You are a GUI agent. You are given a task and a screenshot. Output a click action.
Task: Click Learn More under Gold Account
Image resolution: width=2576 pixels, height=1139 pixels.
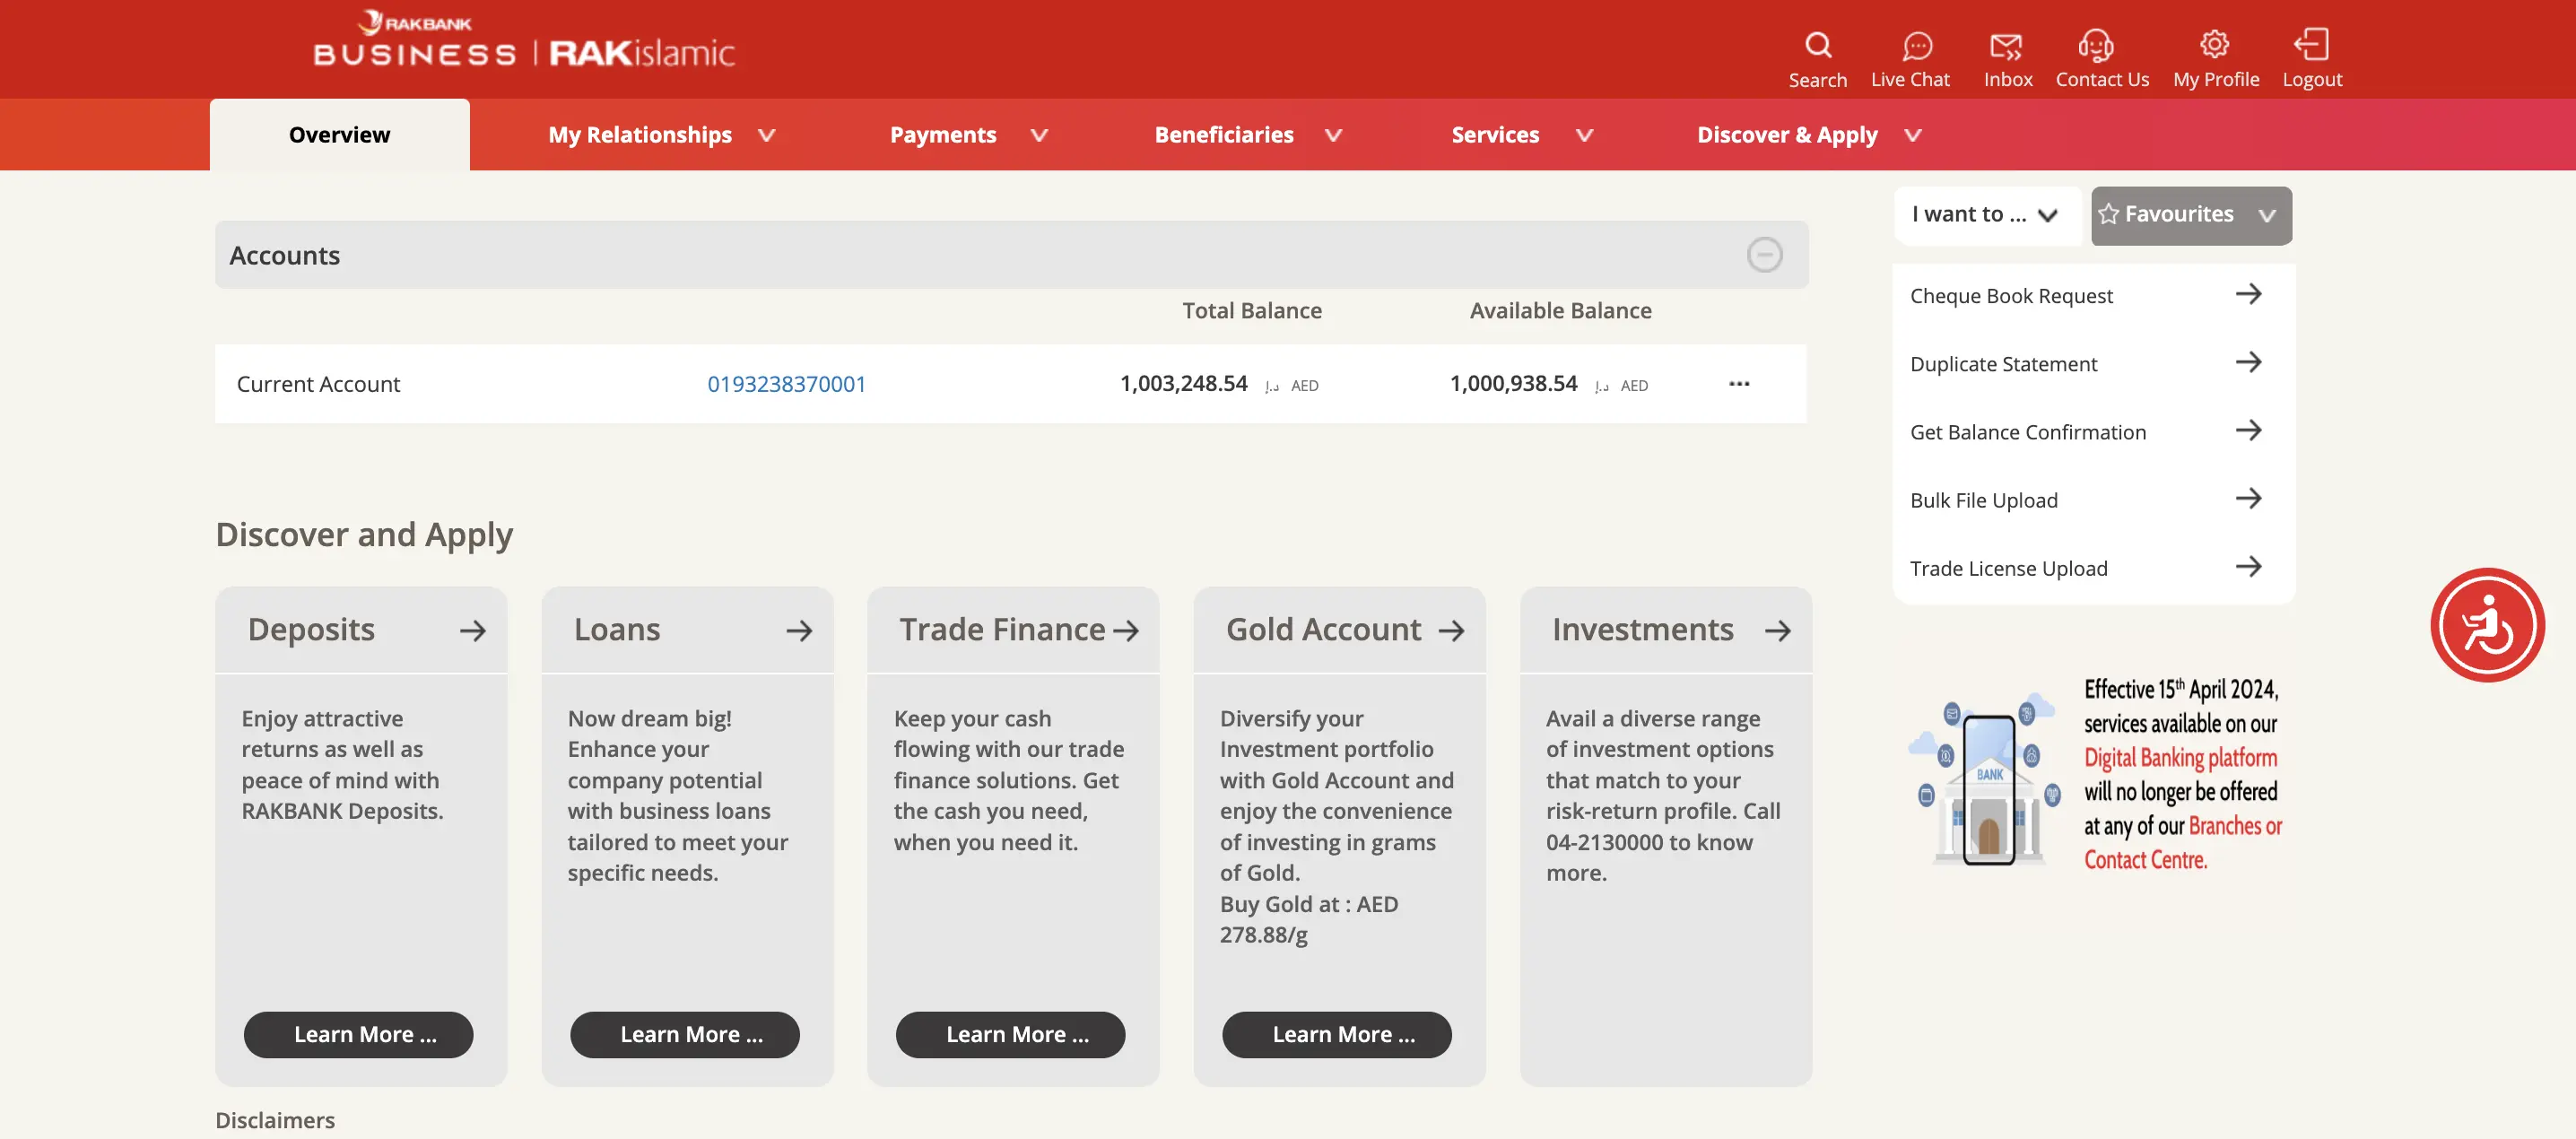point(1335,1034)
